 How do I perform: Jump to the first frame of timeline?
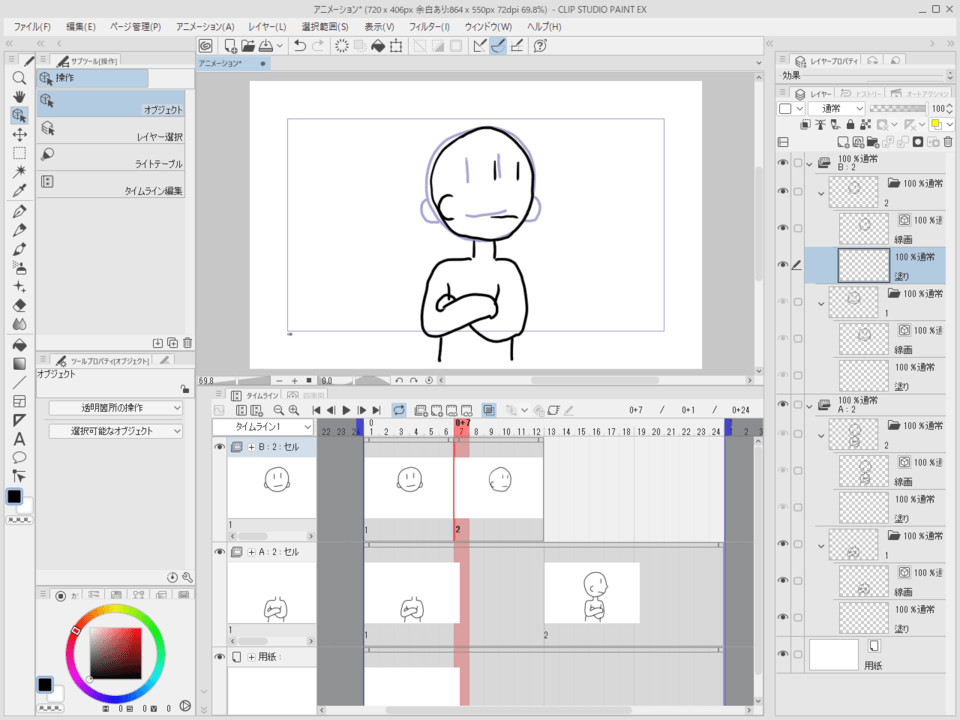[316, 410]
